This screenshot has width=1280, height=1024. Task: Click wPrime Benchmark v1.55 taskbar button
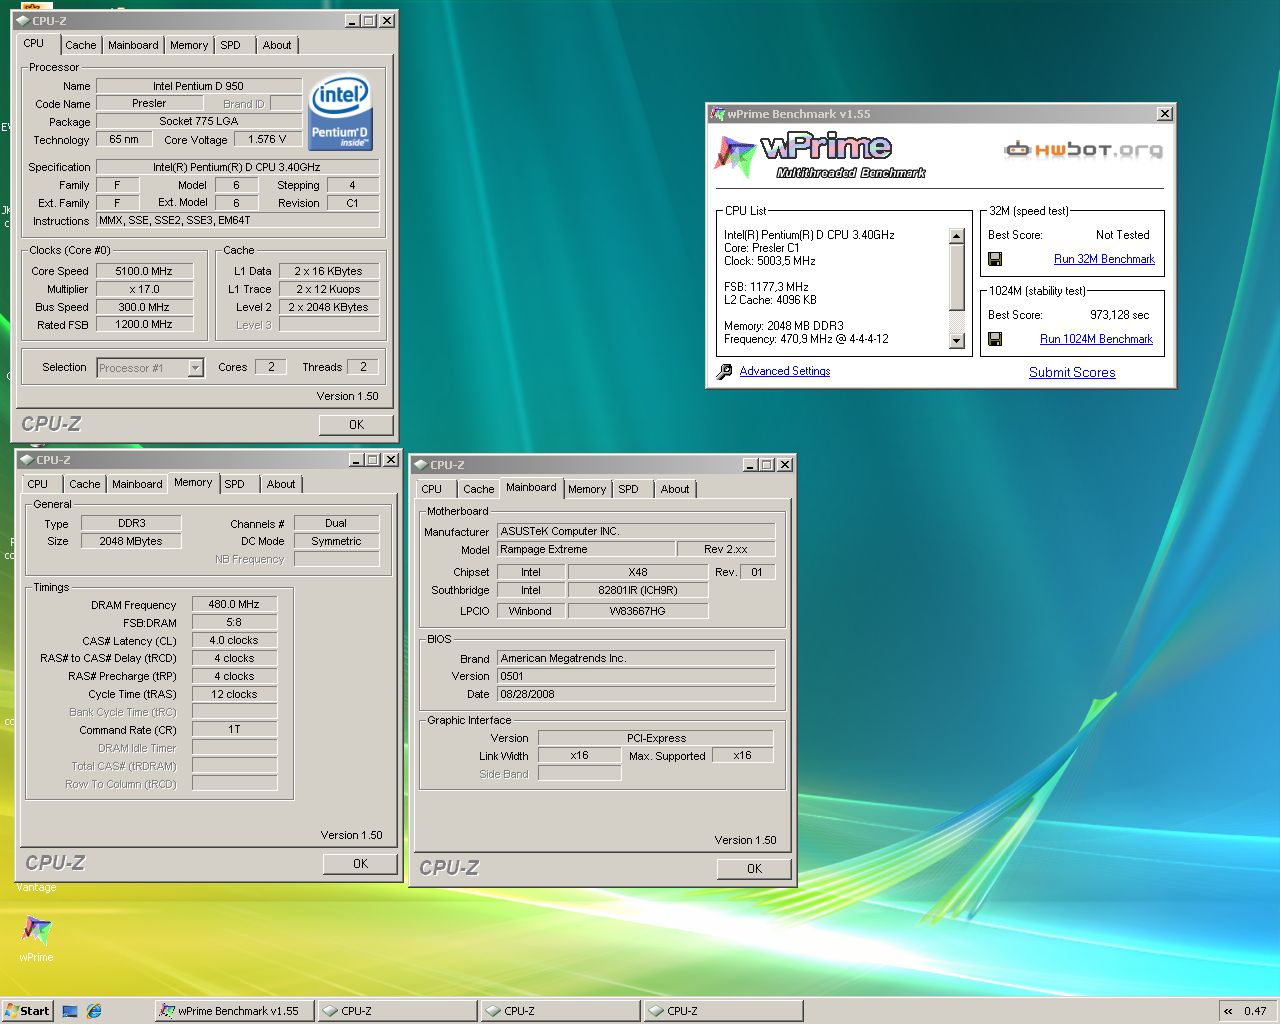[234, 1011]
